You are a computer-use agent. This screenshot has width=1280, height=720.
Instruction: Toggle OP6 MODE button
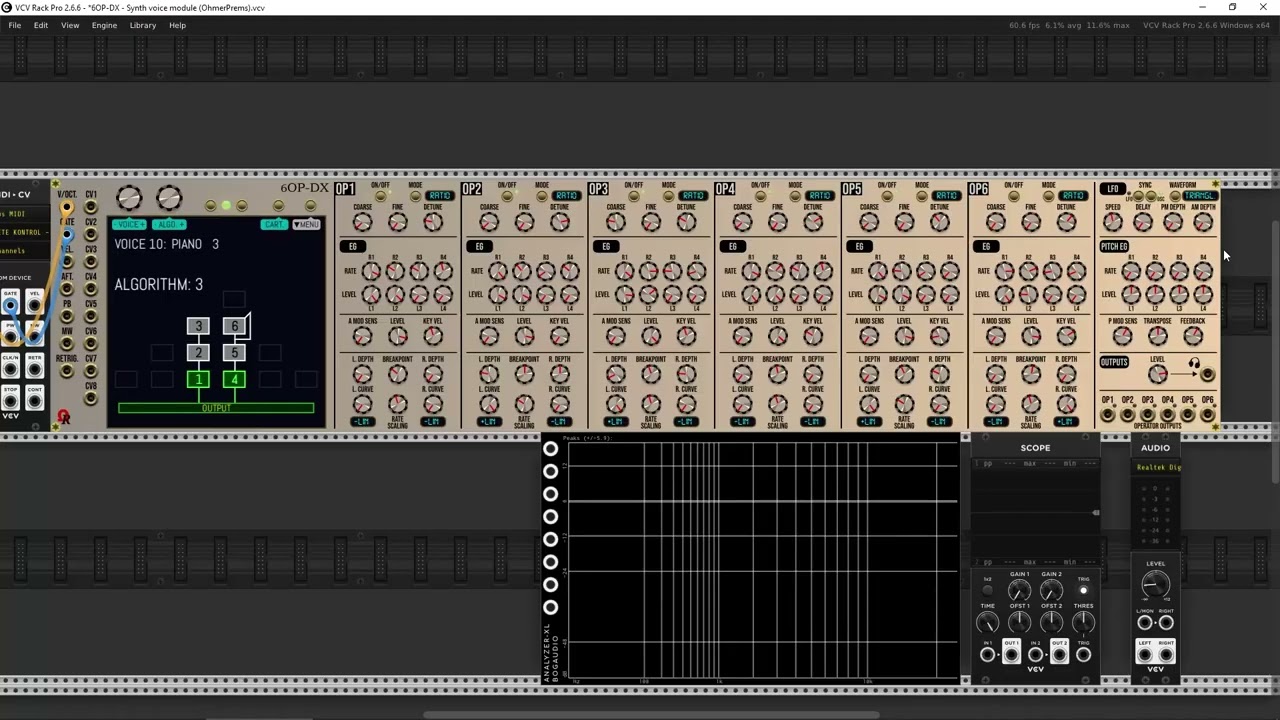[1049, 195]
